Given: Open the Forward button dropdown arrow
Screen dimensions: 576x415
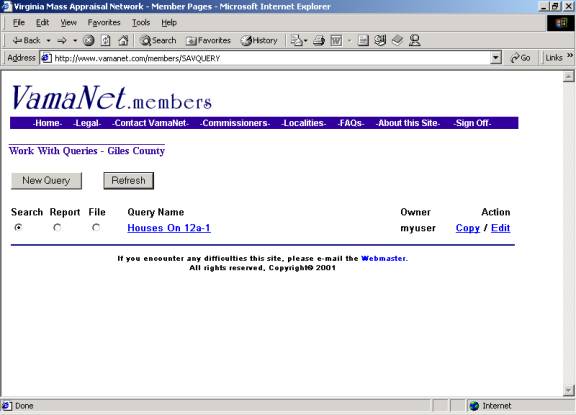Looking at the screenshot, I should [75, 41].
